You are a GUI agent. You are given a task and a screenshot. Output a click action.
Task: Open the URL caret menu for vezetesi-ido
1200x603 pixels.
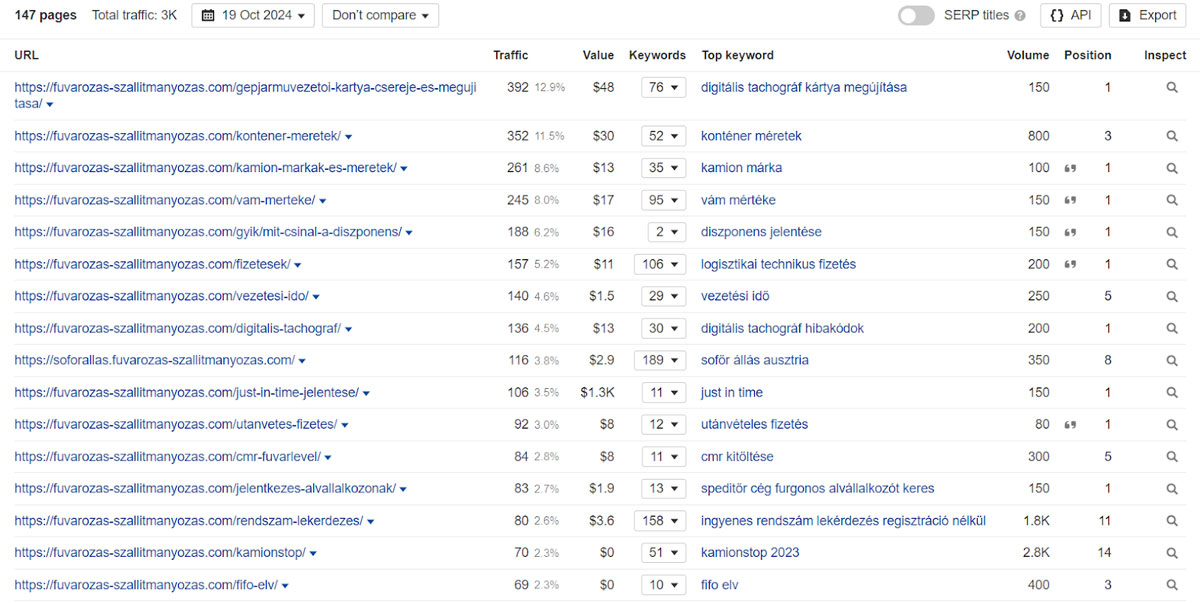click(316, 297)
